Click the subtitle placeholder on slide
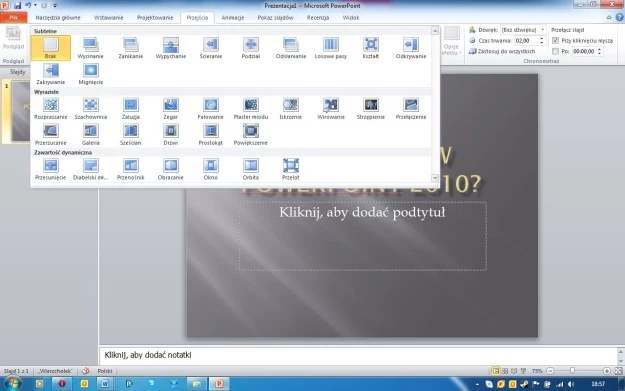Viewport: 625px width, 391px height. pyautogui.click(x=363, y=236)
